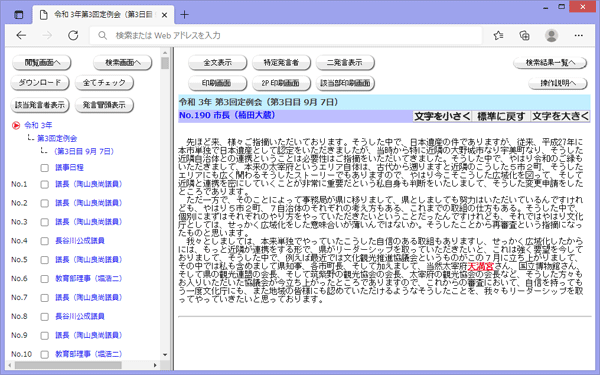Check the 議事日程 checkbox

coord(45,168)
